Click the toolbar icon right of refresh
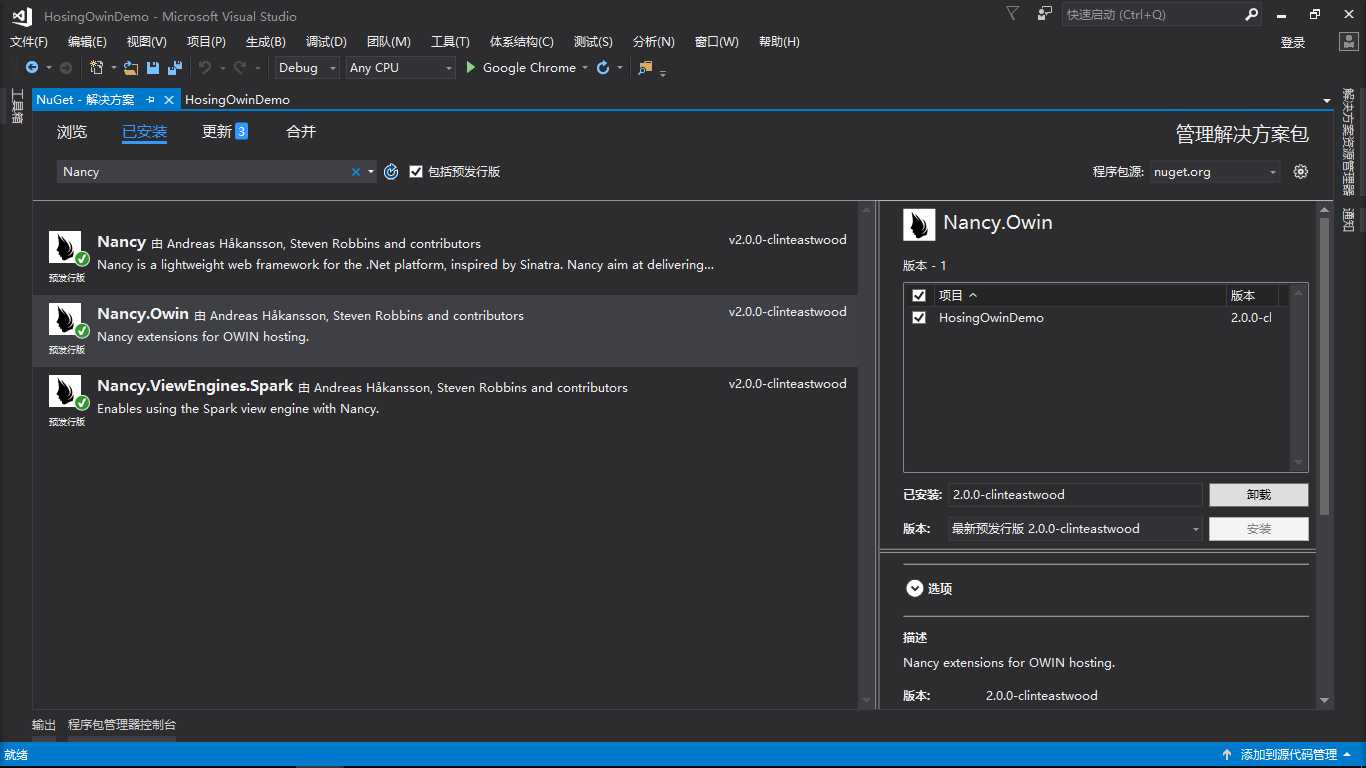 click(645, 67)
